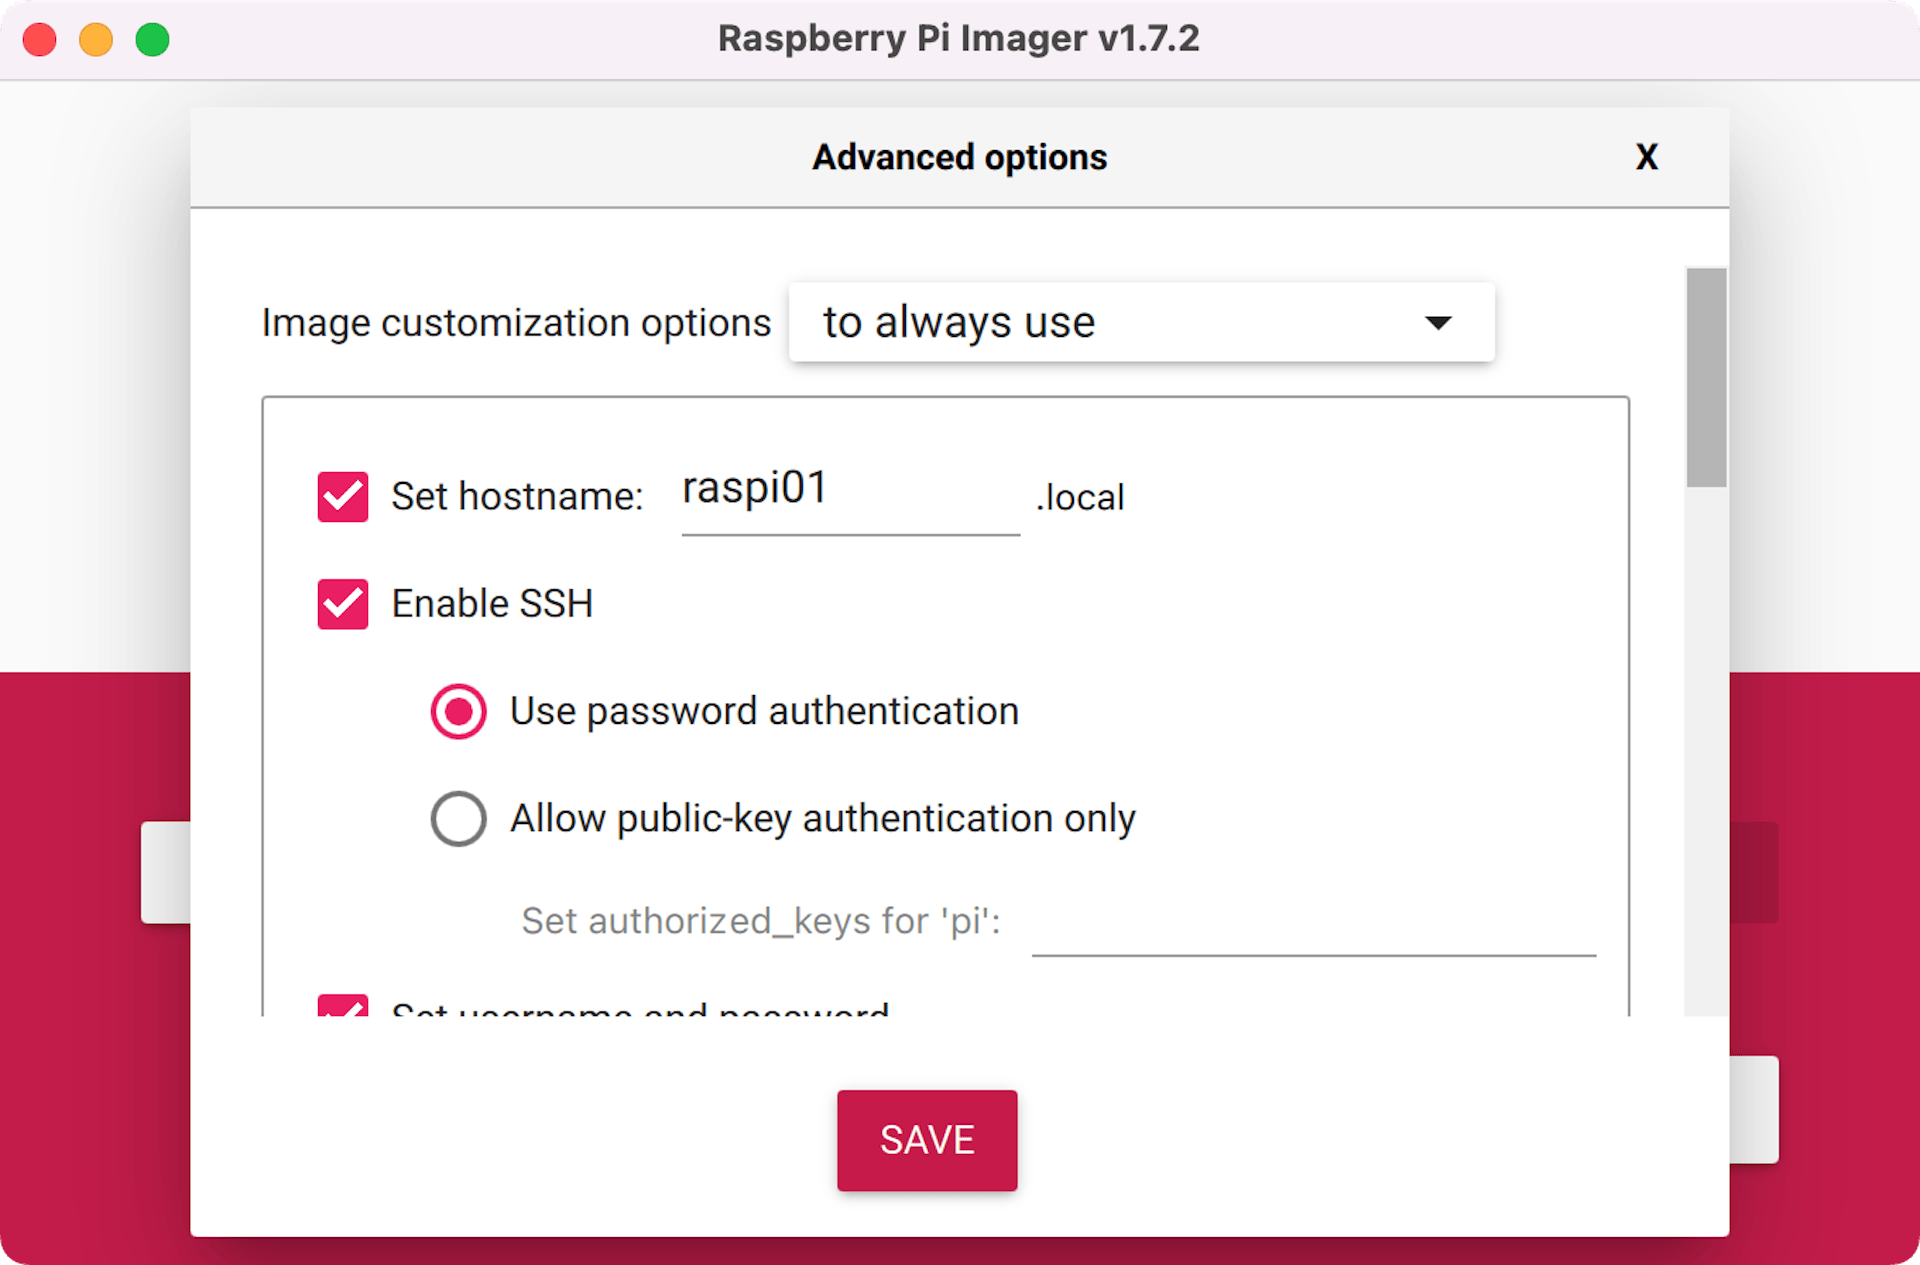Click the yellow minimize traffic light

[x=96, y=39]
